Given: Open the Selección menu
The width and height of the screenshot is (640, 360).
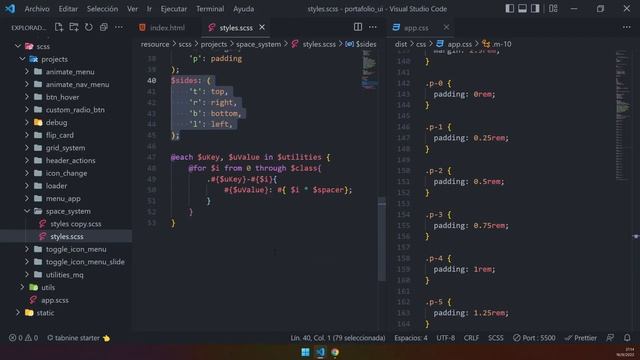Looking at the screenshot, I should [102, 9].
